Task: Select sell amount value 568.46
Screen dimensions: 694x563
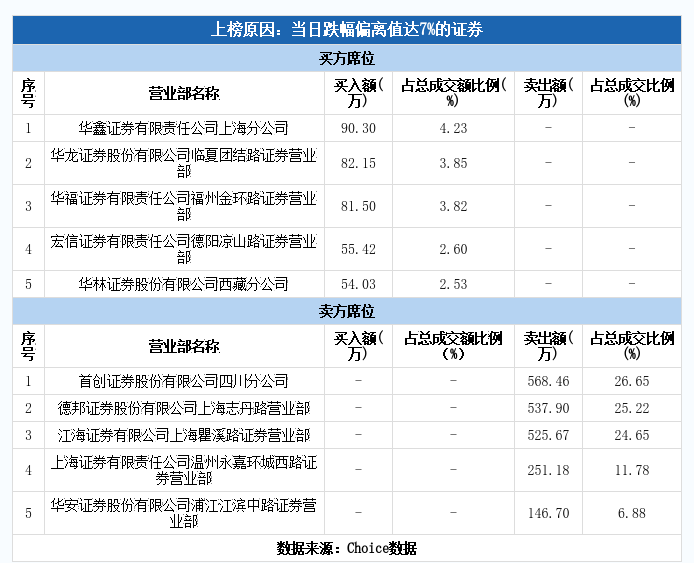Action: click(x=548, y=381)
